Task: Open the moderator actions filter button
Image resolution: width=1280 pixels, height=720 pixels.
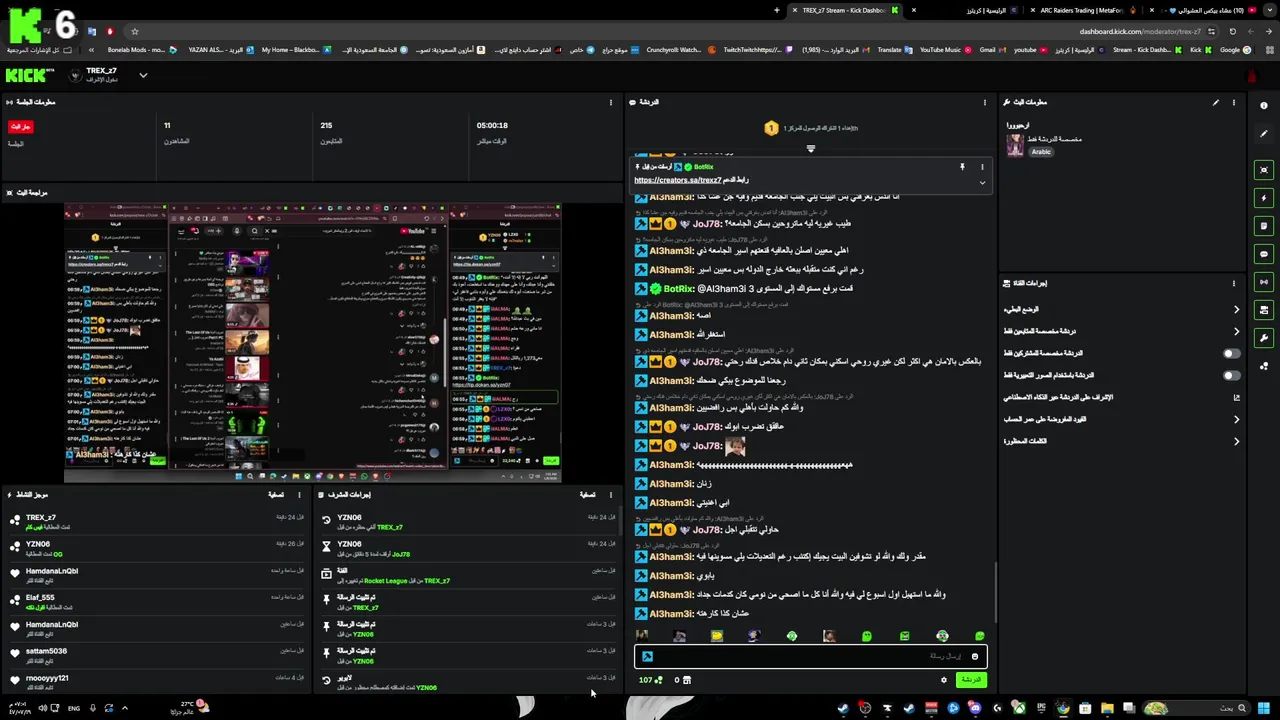Action: (588, 495)
